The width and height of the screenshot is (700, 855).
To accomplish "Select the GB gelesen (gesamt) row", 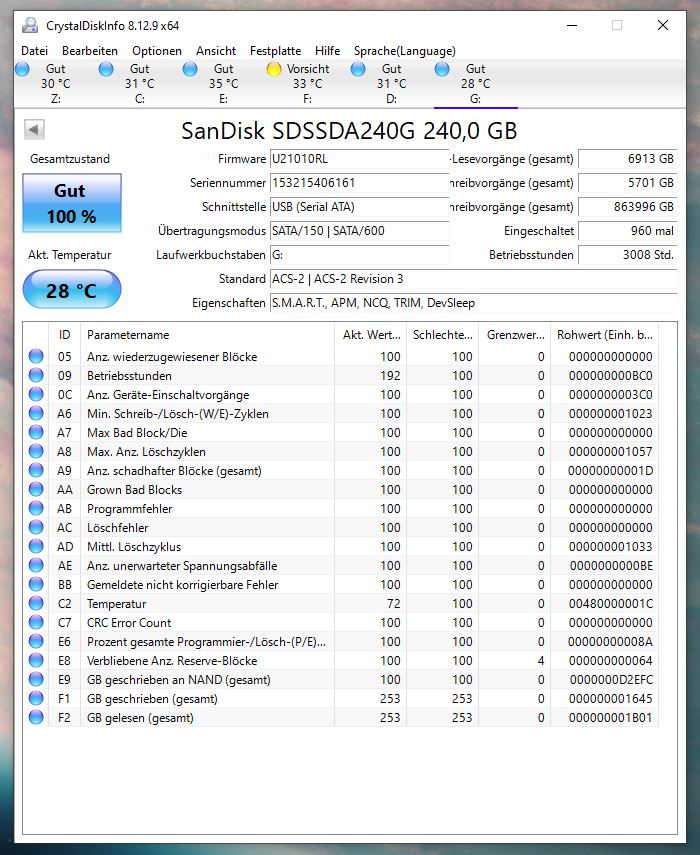I will tap(341, 718).
